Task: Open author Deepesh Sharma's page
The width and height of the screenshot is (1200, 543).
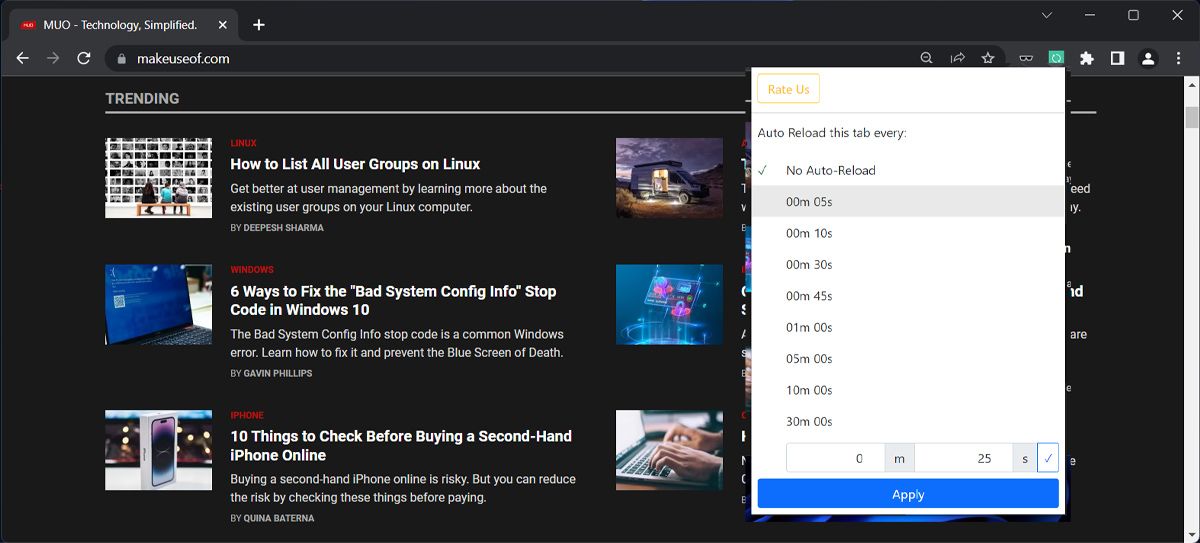Action: pos(284,228)
